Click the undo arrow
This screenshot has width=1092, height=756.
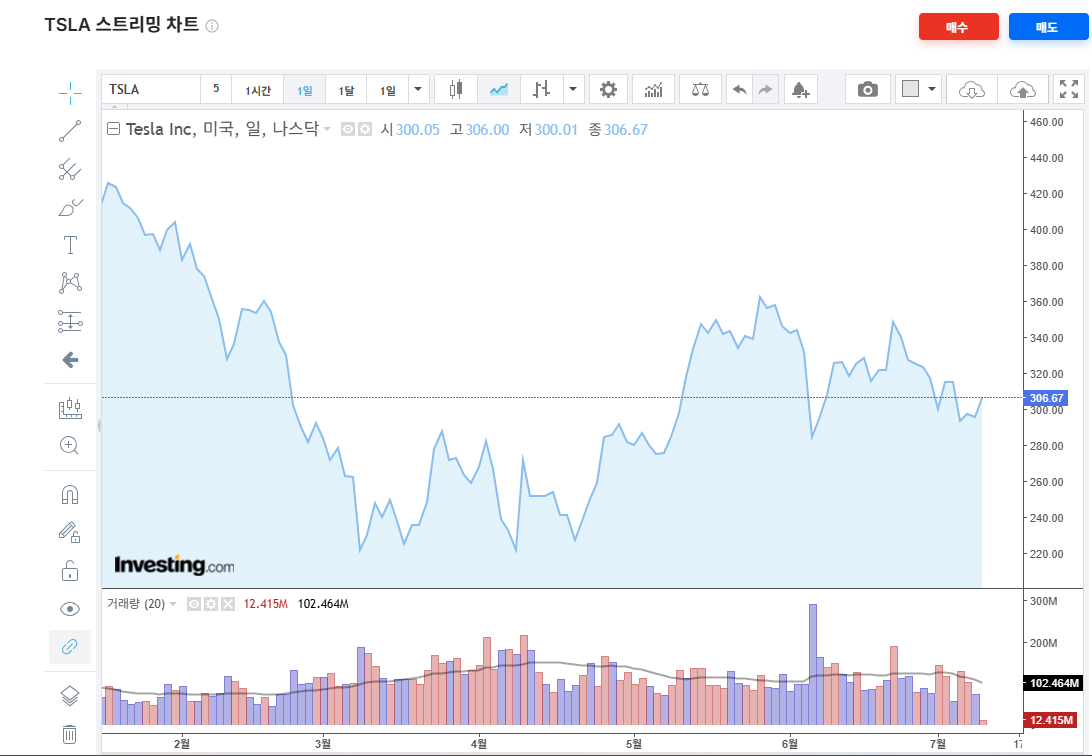pyautogui.click(x=740, y=89)
